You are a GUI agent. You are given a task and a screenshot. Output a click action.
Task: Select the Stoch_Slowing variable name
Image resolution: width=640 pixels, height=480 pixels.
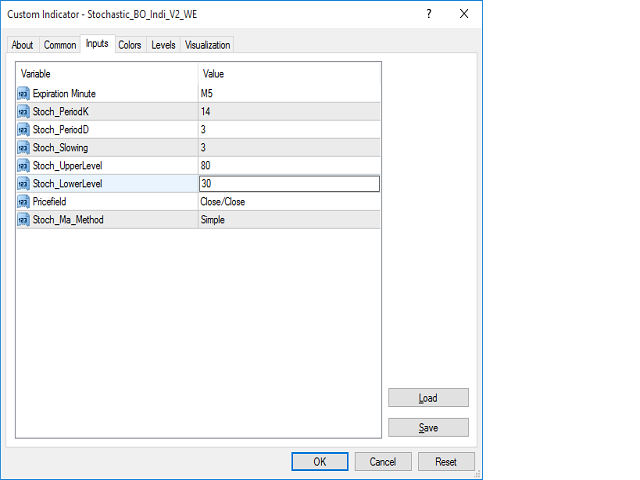coord(60,147)
